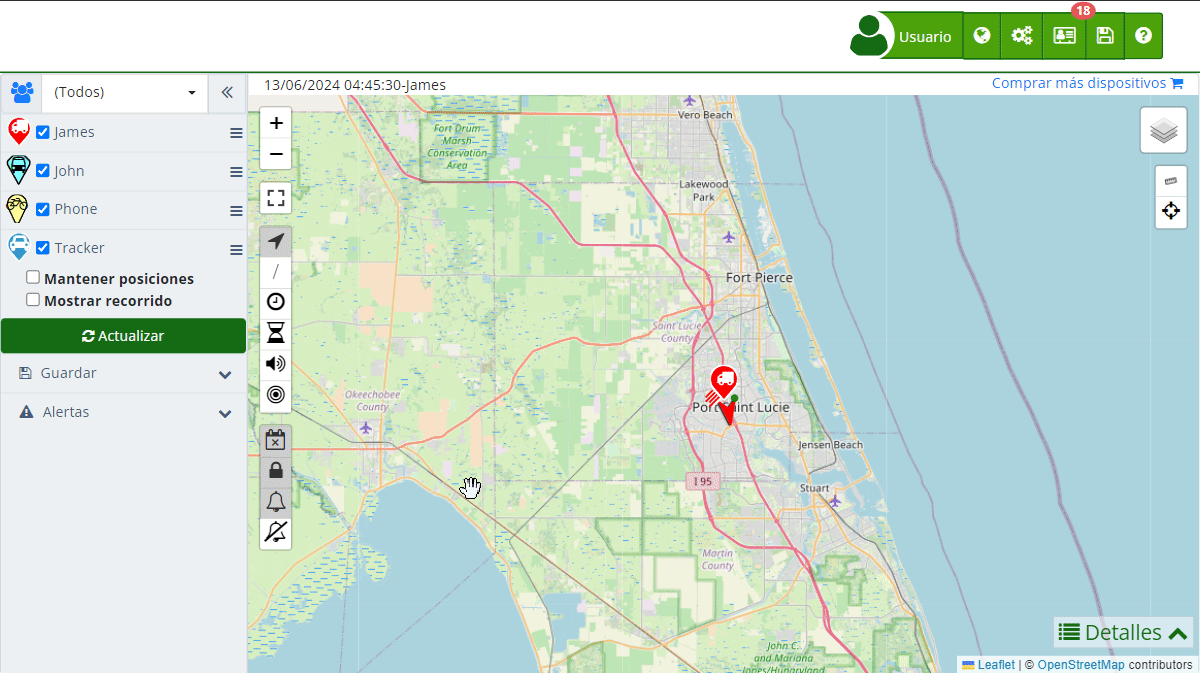Click the hourglass icon on map toolbar
The width and height of the screenshot is (1200, 676).
(x=276, y=333)
